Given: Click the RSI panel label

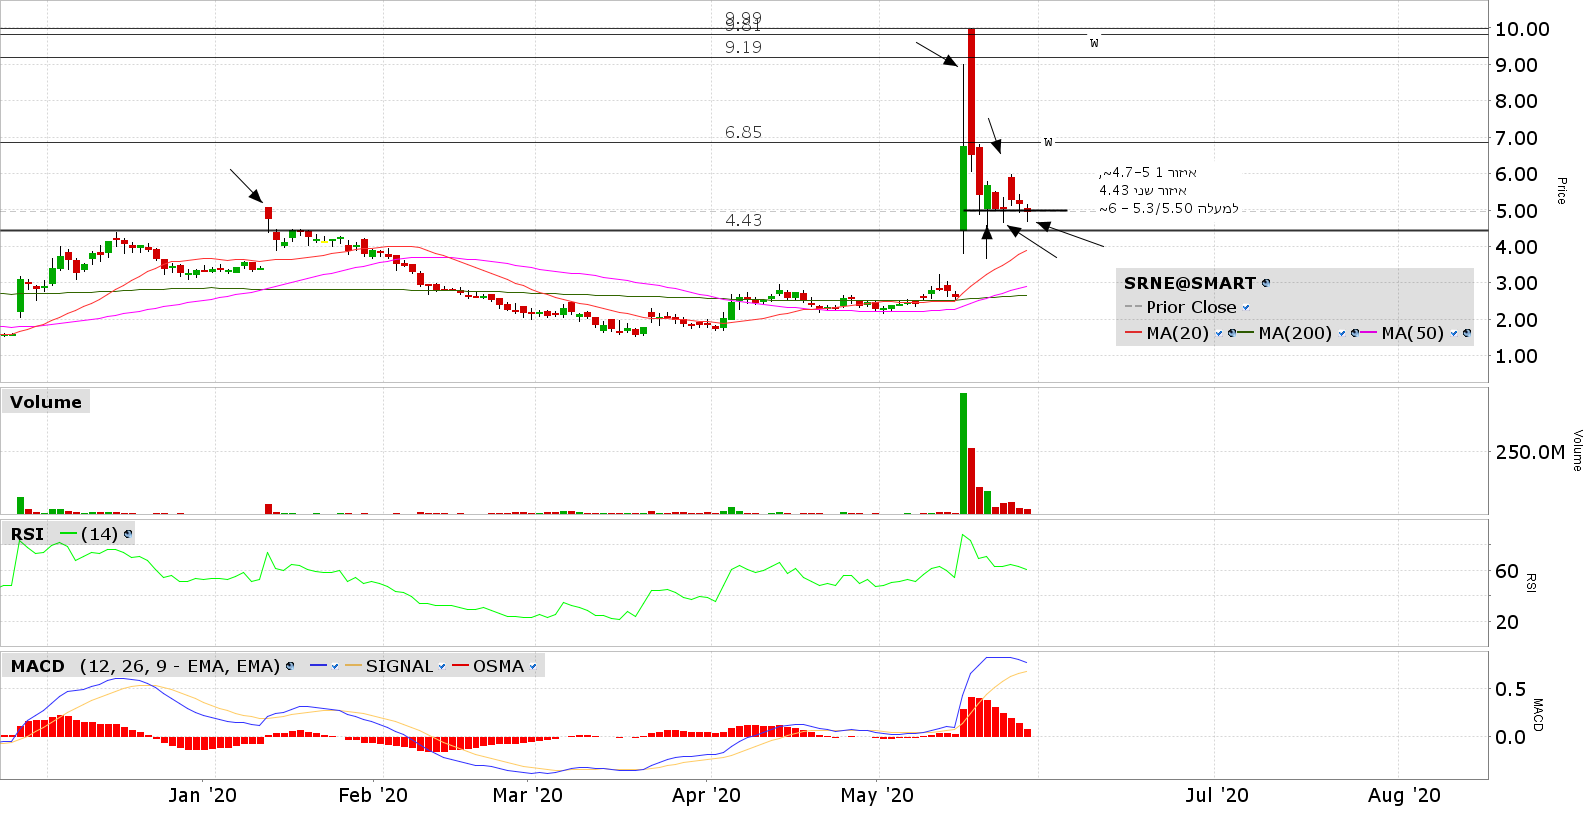Looking at the screenshot, I should click(x=27, y=534).
